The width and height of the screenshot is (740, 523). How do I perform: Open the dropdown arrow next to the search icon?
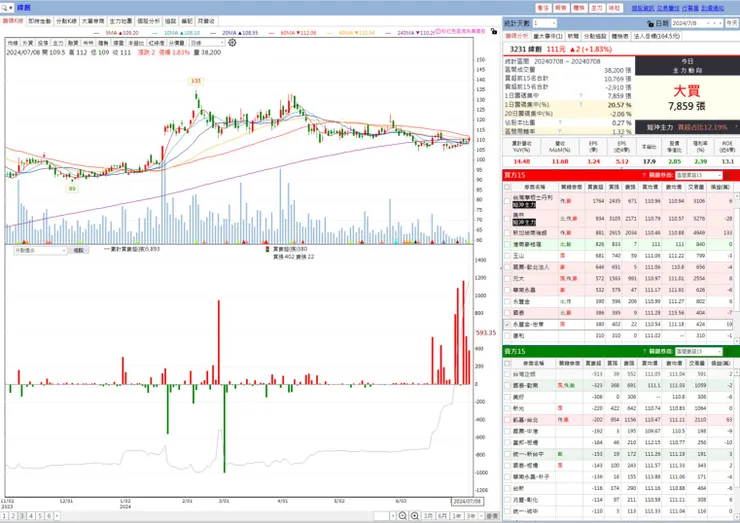click(11, 8)
